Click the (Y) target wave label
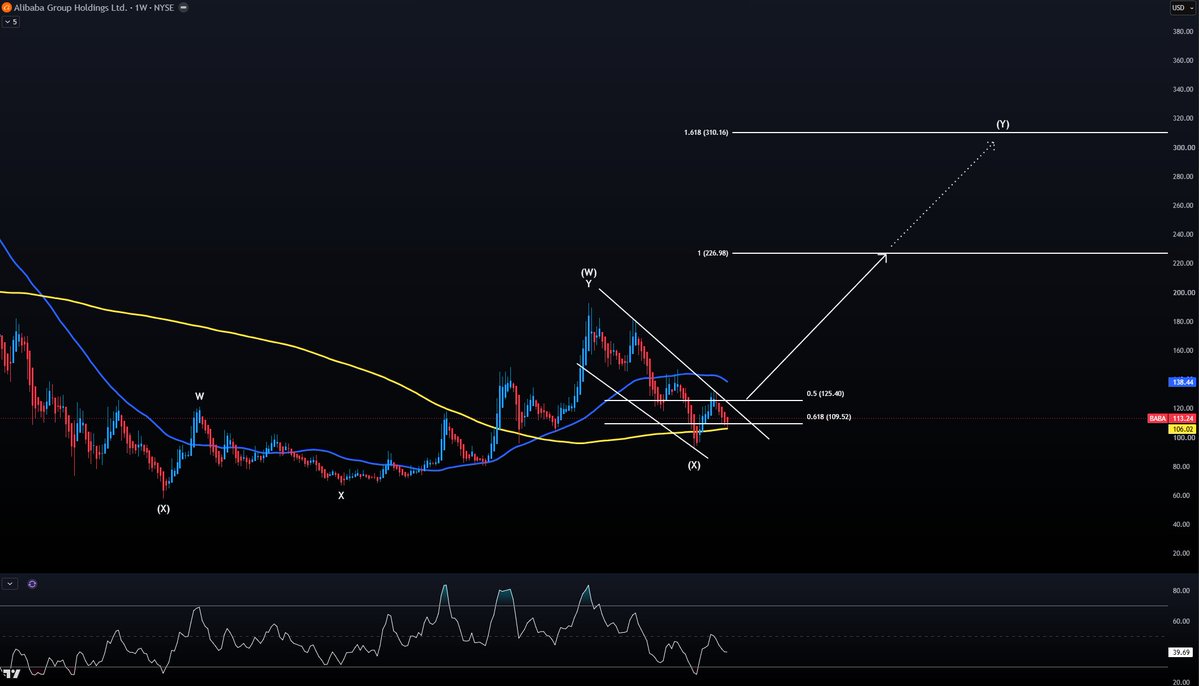1199x686 pixels. pos(1002,124)
